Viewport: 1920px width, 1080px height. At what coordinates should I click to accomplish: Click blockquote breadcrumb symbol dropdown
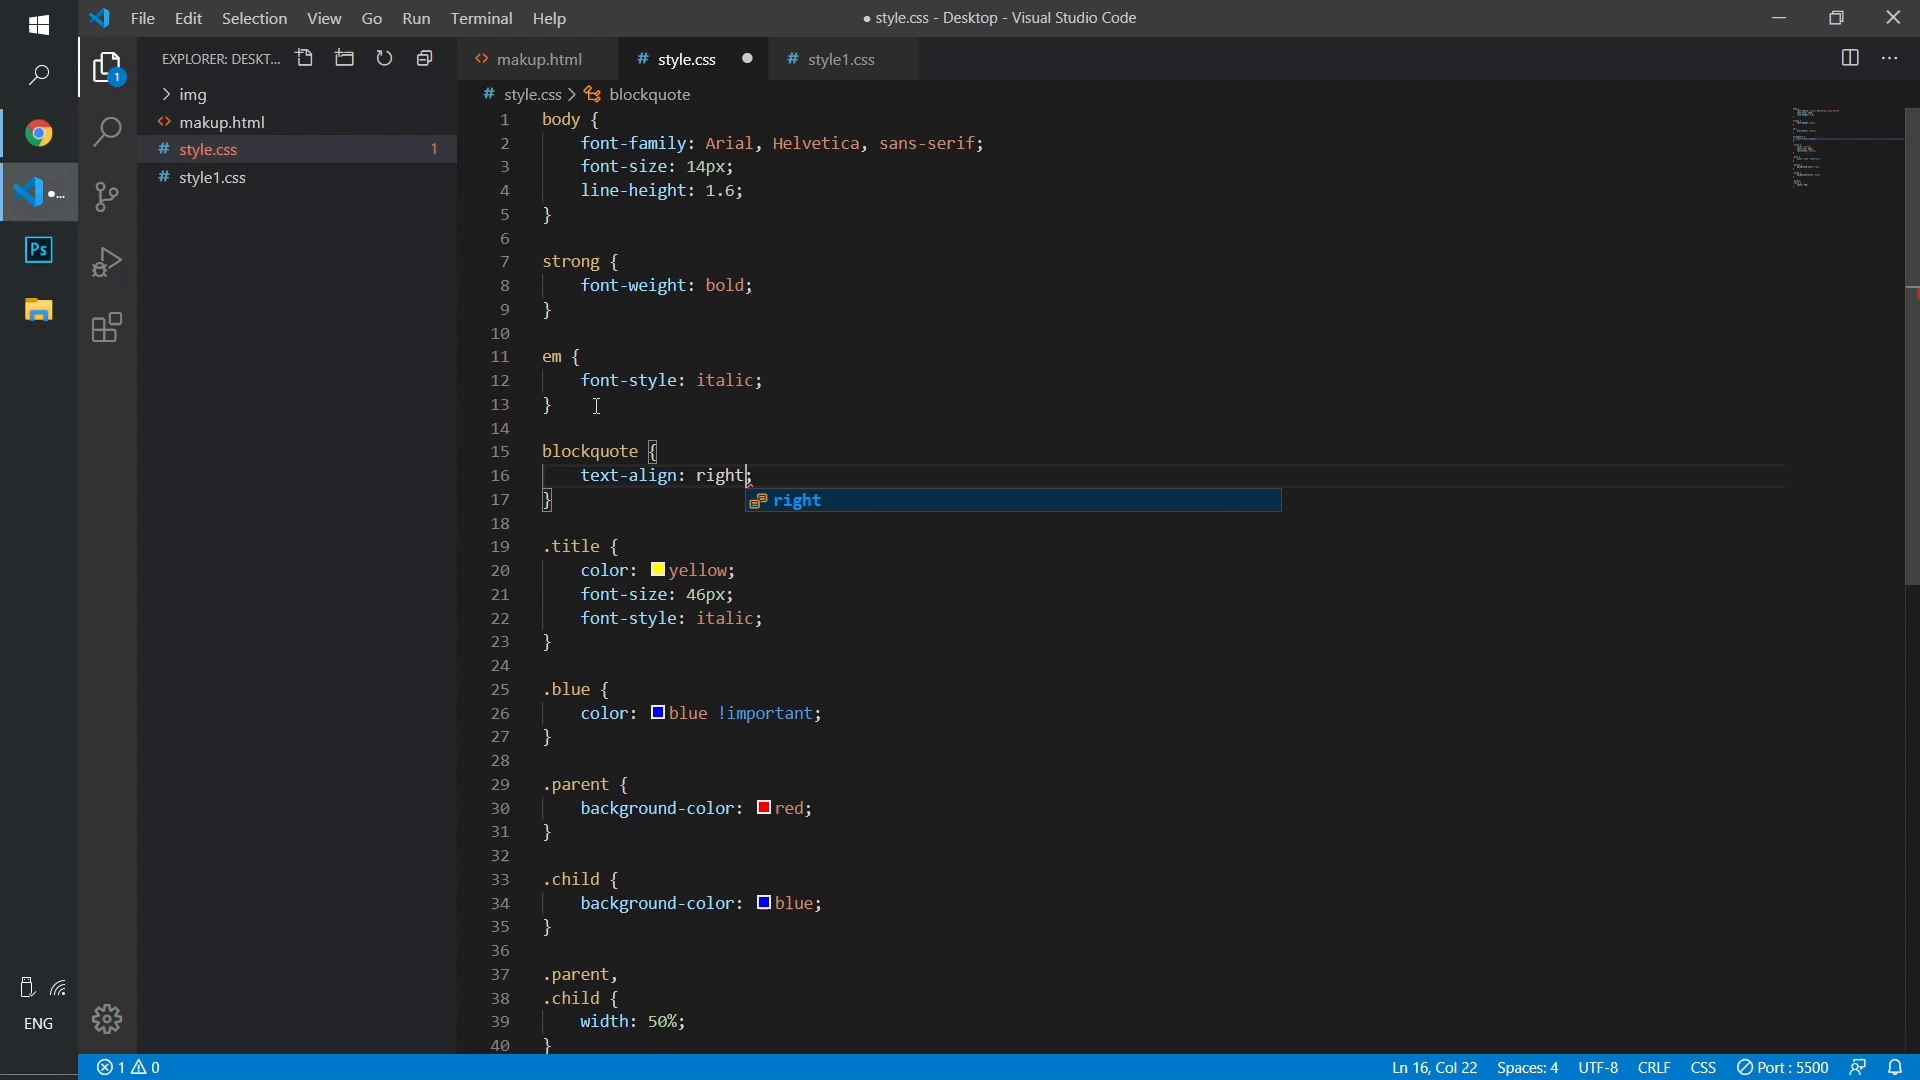coord(650,95)
